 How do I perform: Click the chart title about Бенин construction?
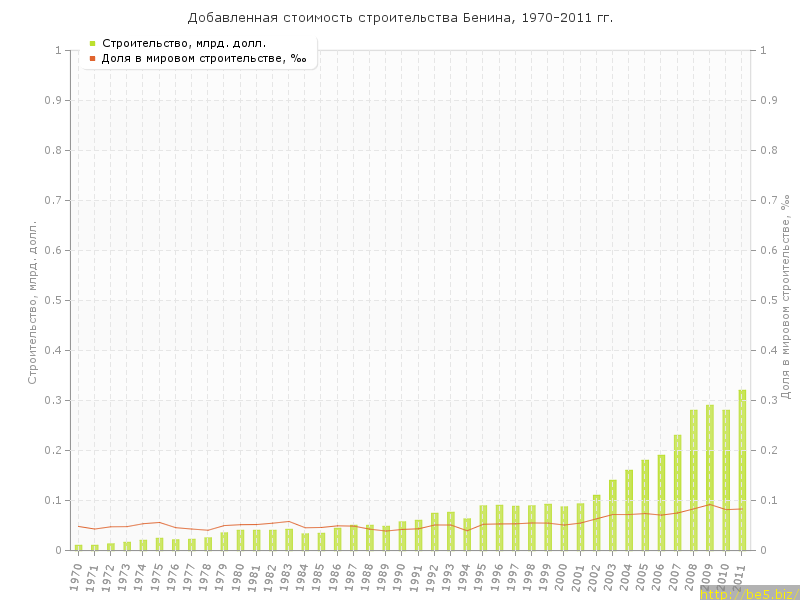(x=400, y=18)
